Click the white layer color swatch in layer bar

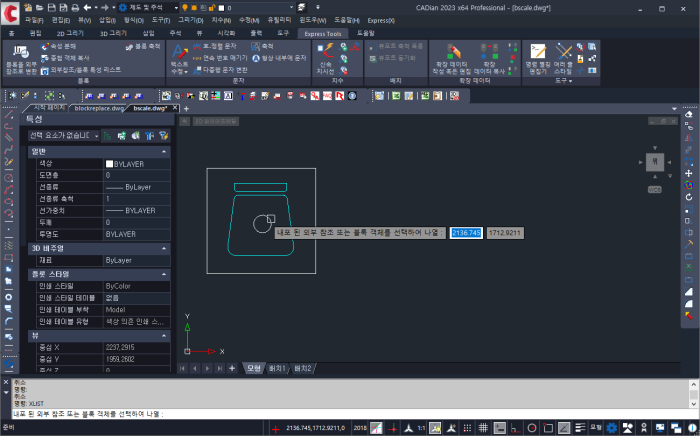tap(222, 8)
